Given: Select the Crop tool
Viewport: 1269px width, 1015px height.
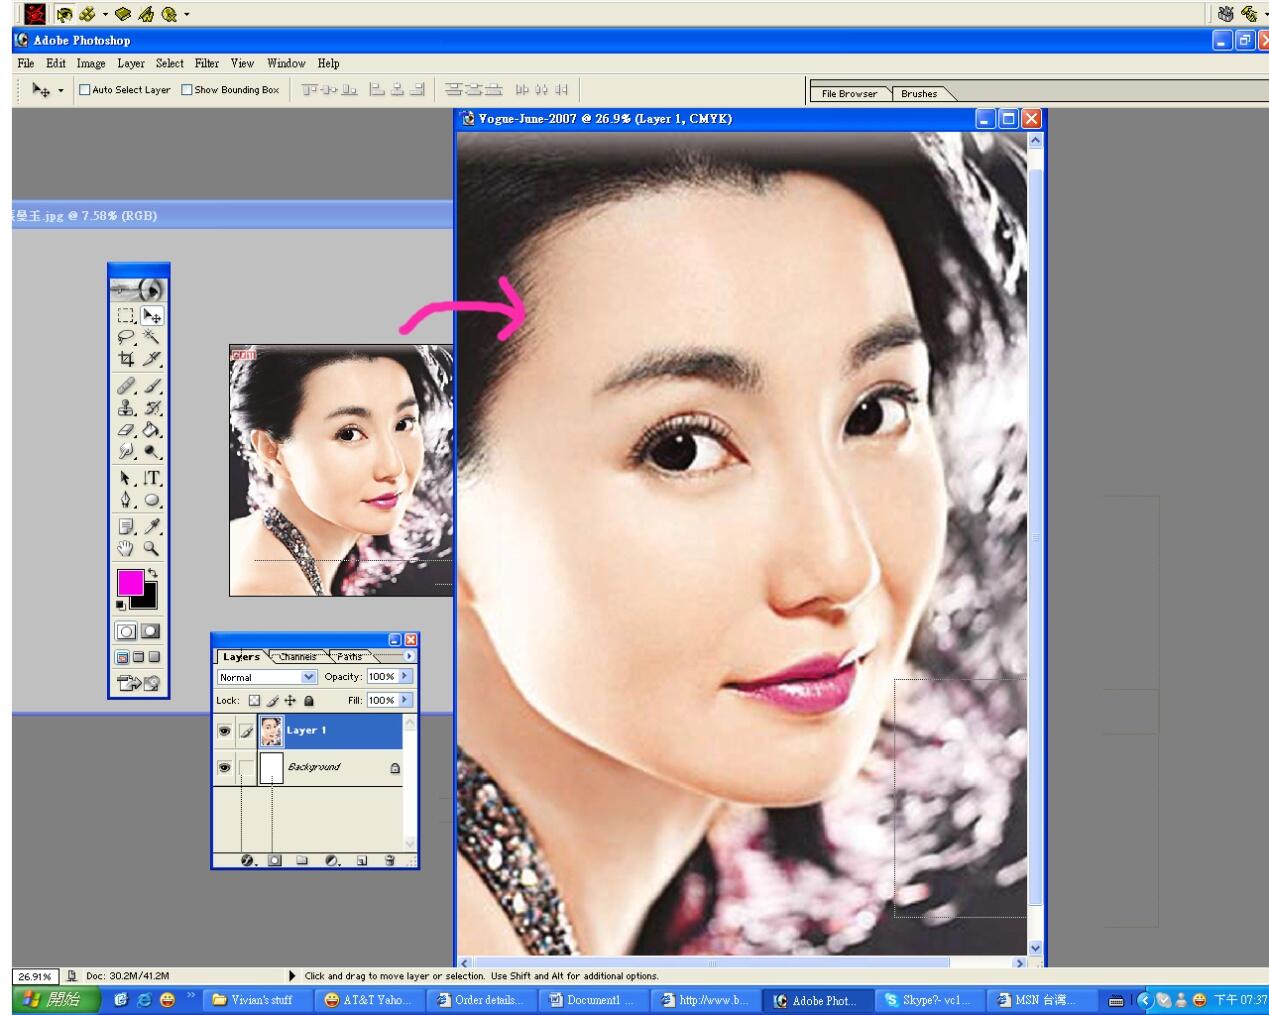Looking at the screenshot, I should 126,359.
